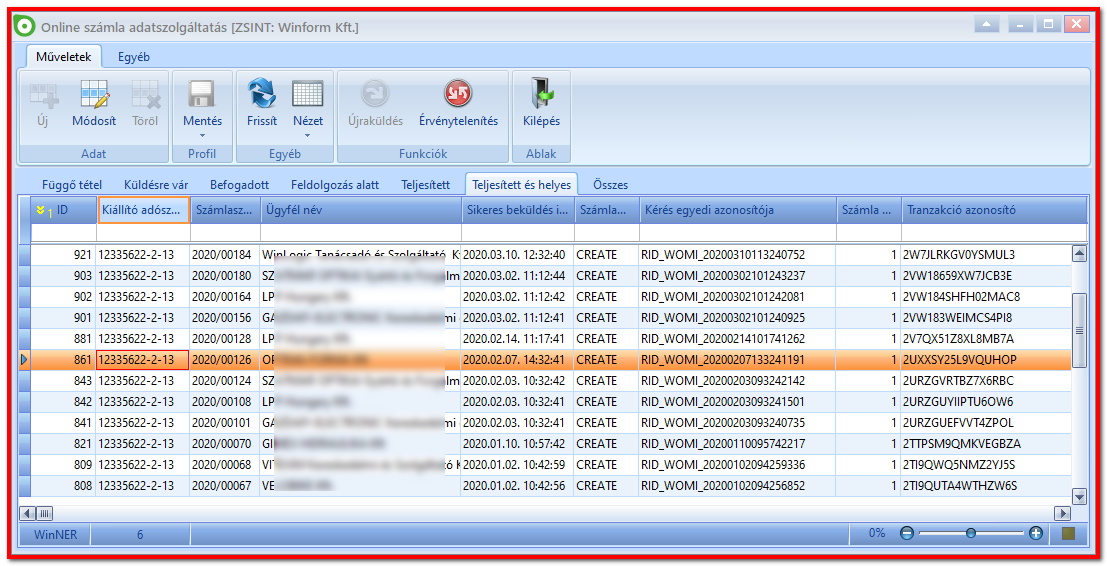The height and width of the screenshot is (566, 1107).
Task: Click the Érvénytelenítés red invalidate icon
Action: click(457, 94)
